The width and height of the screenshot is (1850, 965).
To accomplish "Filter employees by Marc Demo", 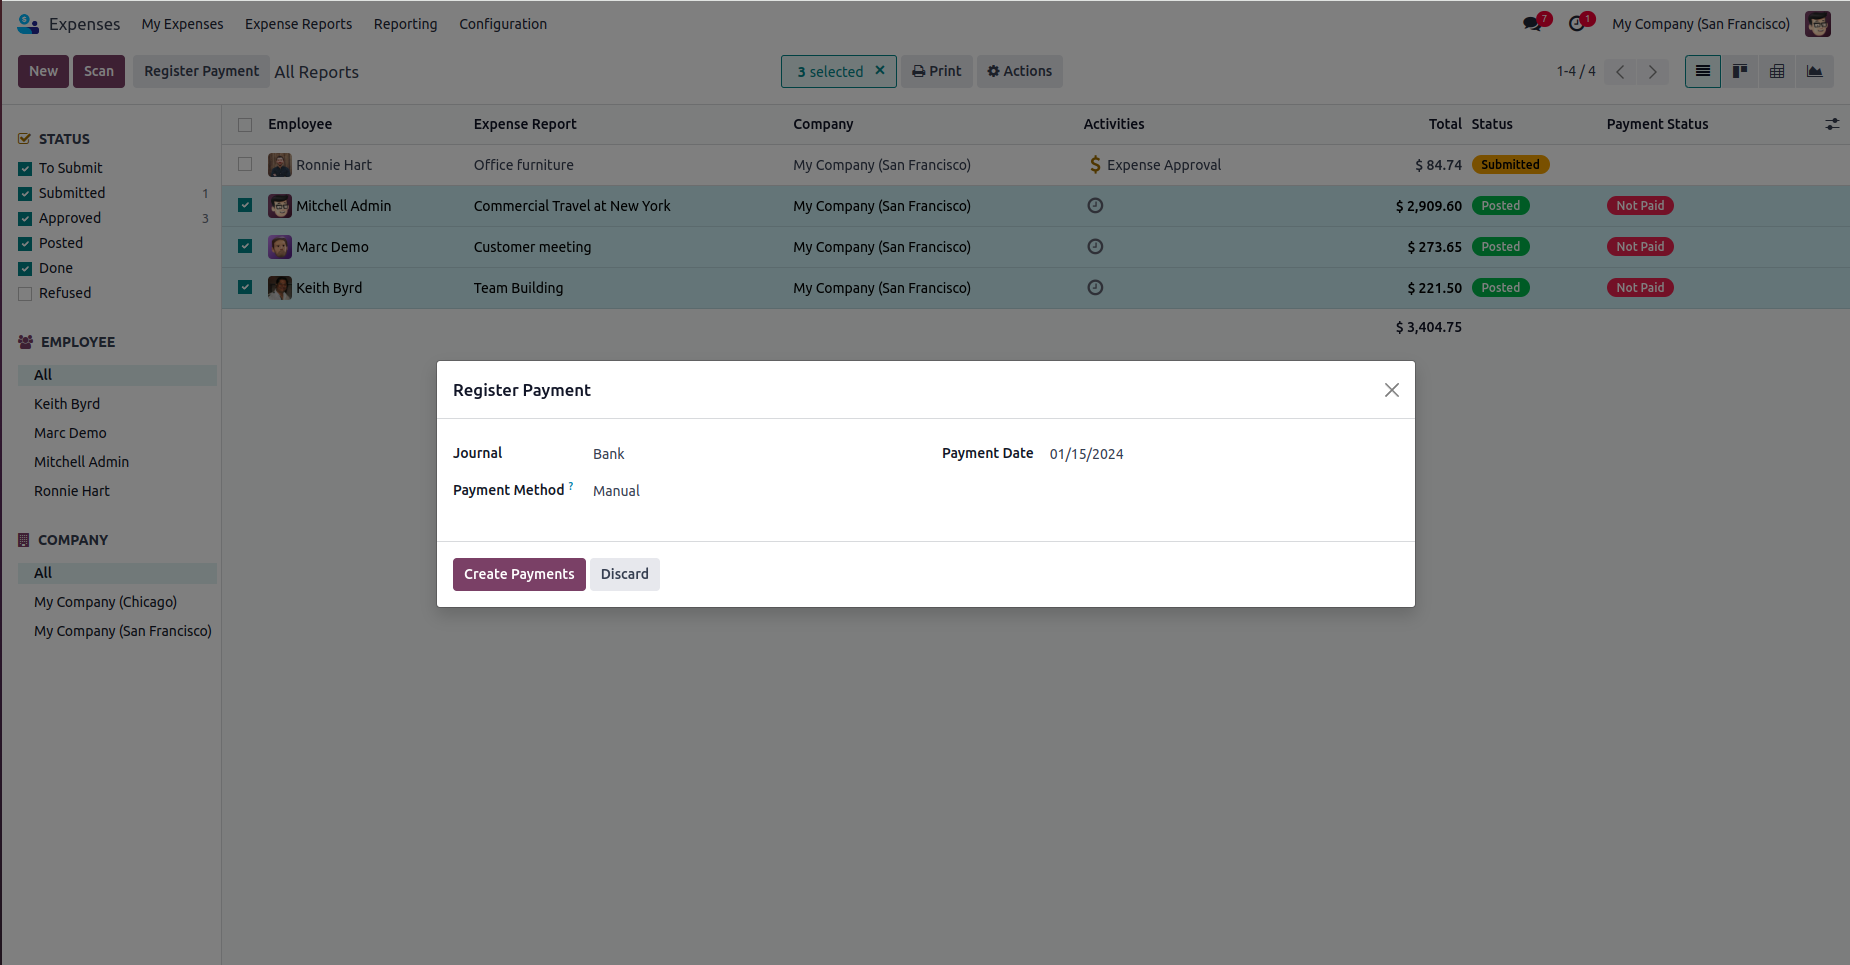I will click(70, 433).
